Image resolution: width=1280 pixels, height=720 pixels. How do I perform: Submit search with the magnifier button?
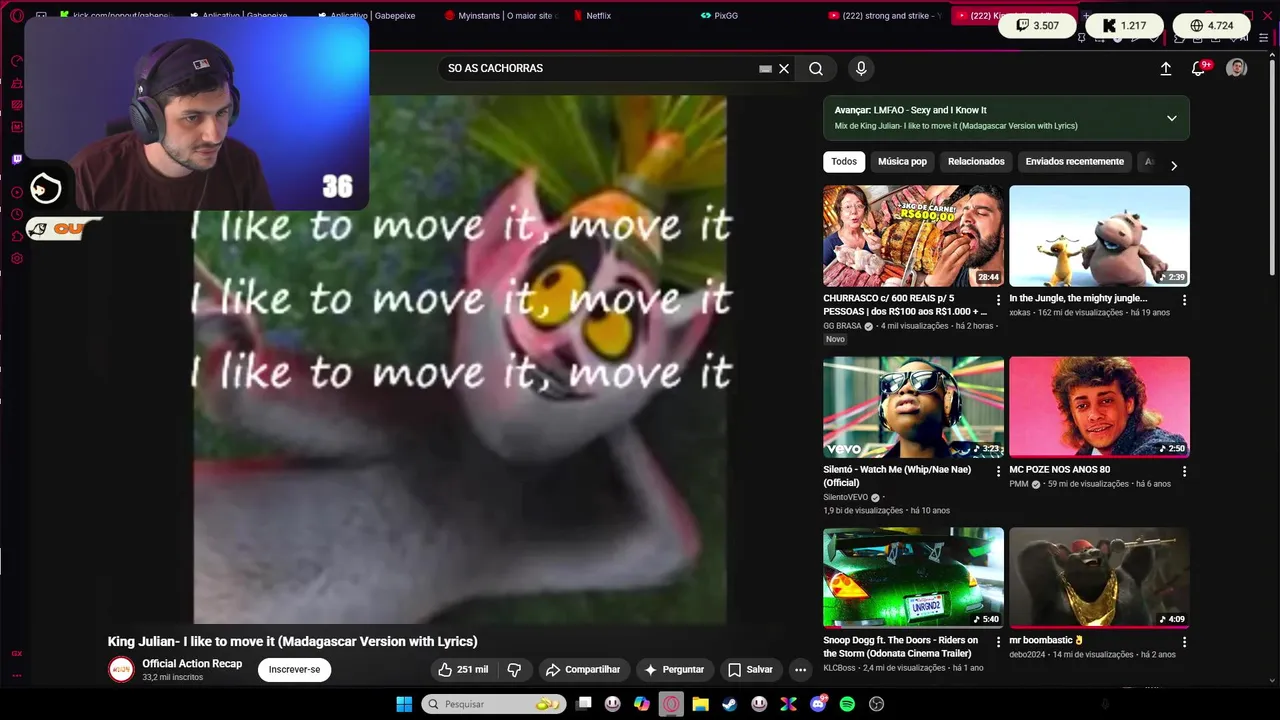[x=816, y=69]
